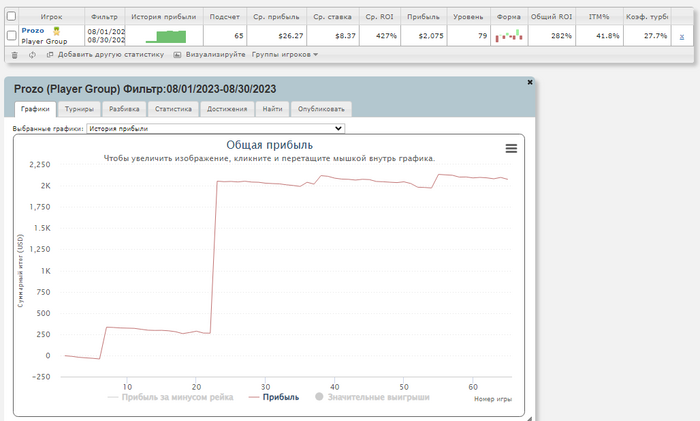Click the refresh icon beside trash

32,55
